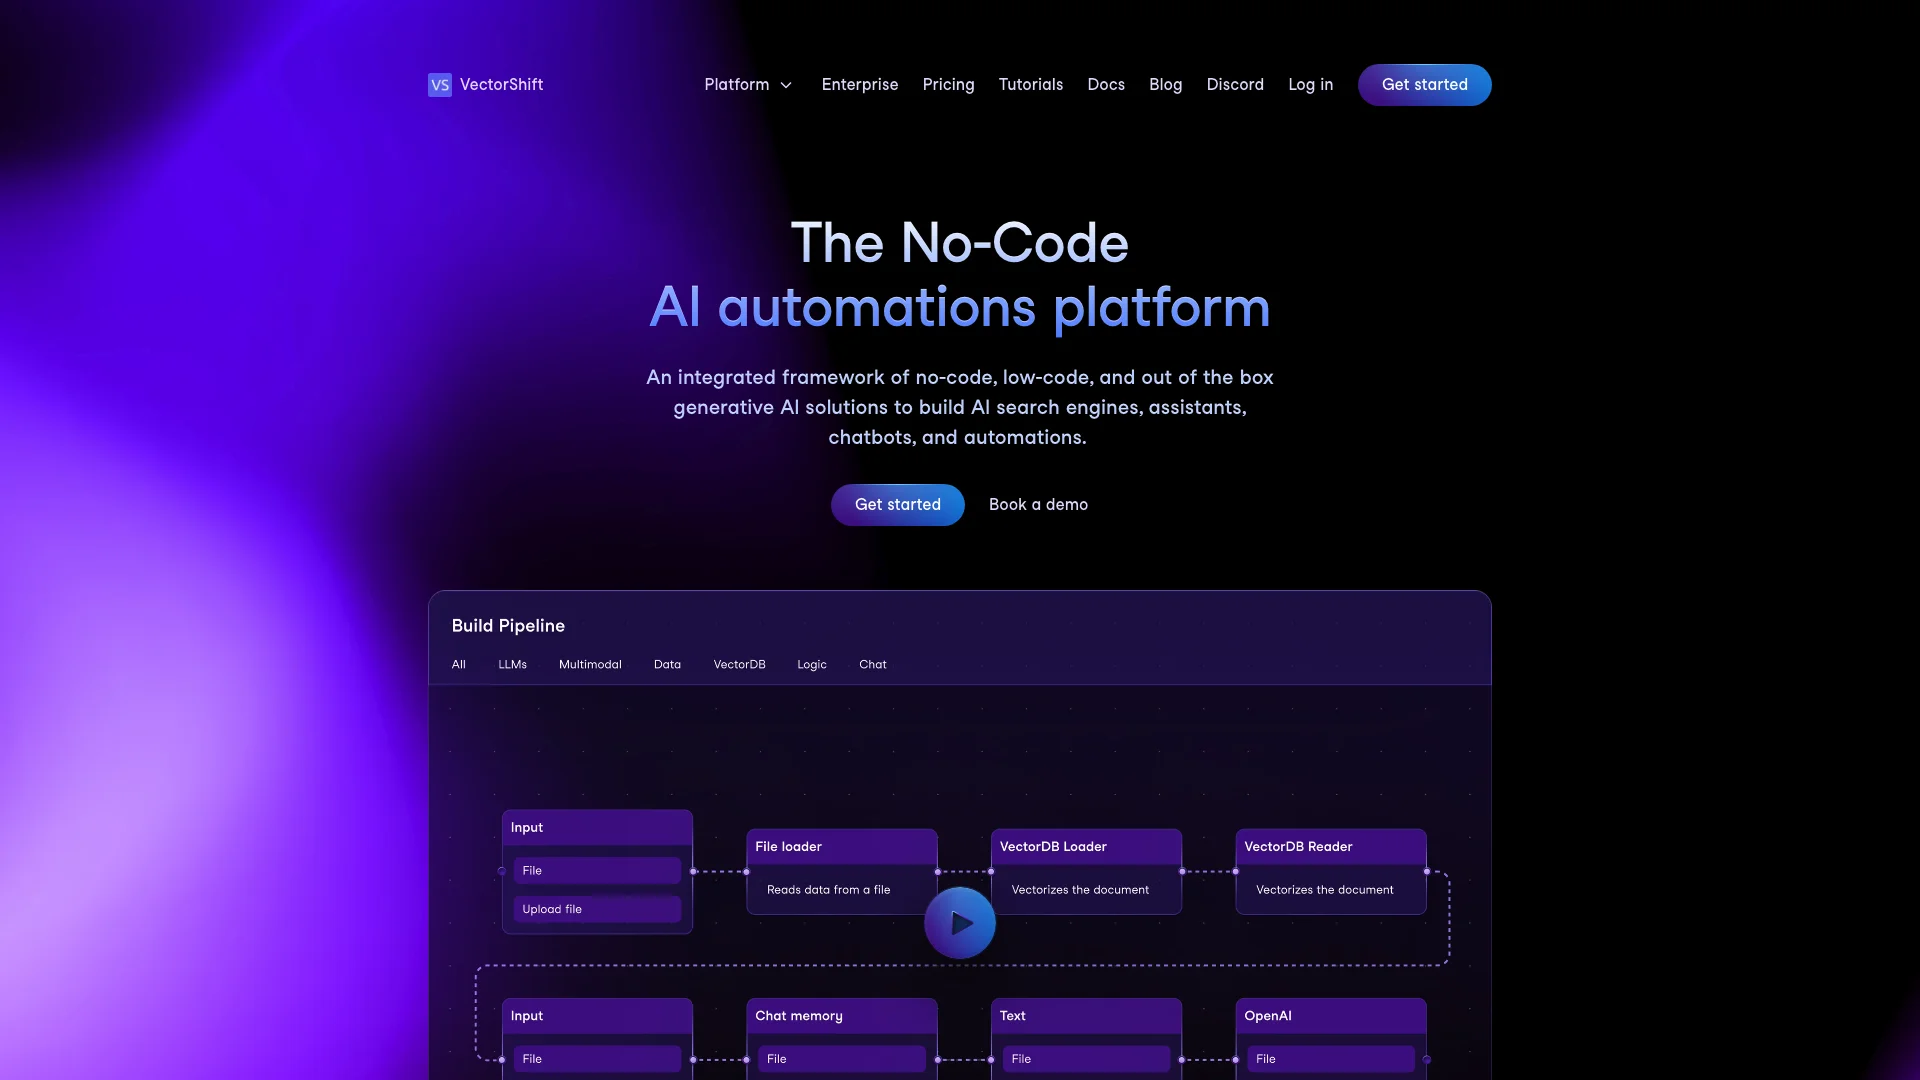1920x1080 pixels.
Task: Toggle the Upload file input field
Action: (597, 910)
